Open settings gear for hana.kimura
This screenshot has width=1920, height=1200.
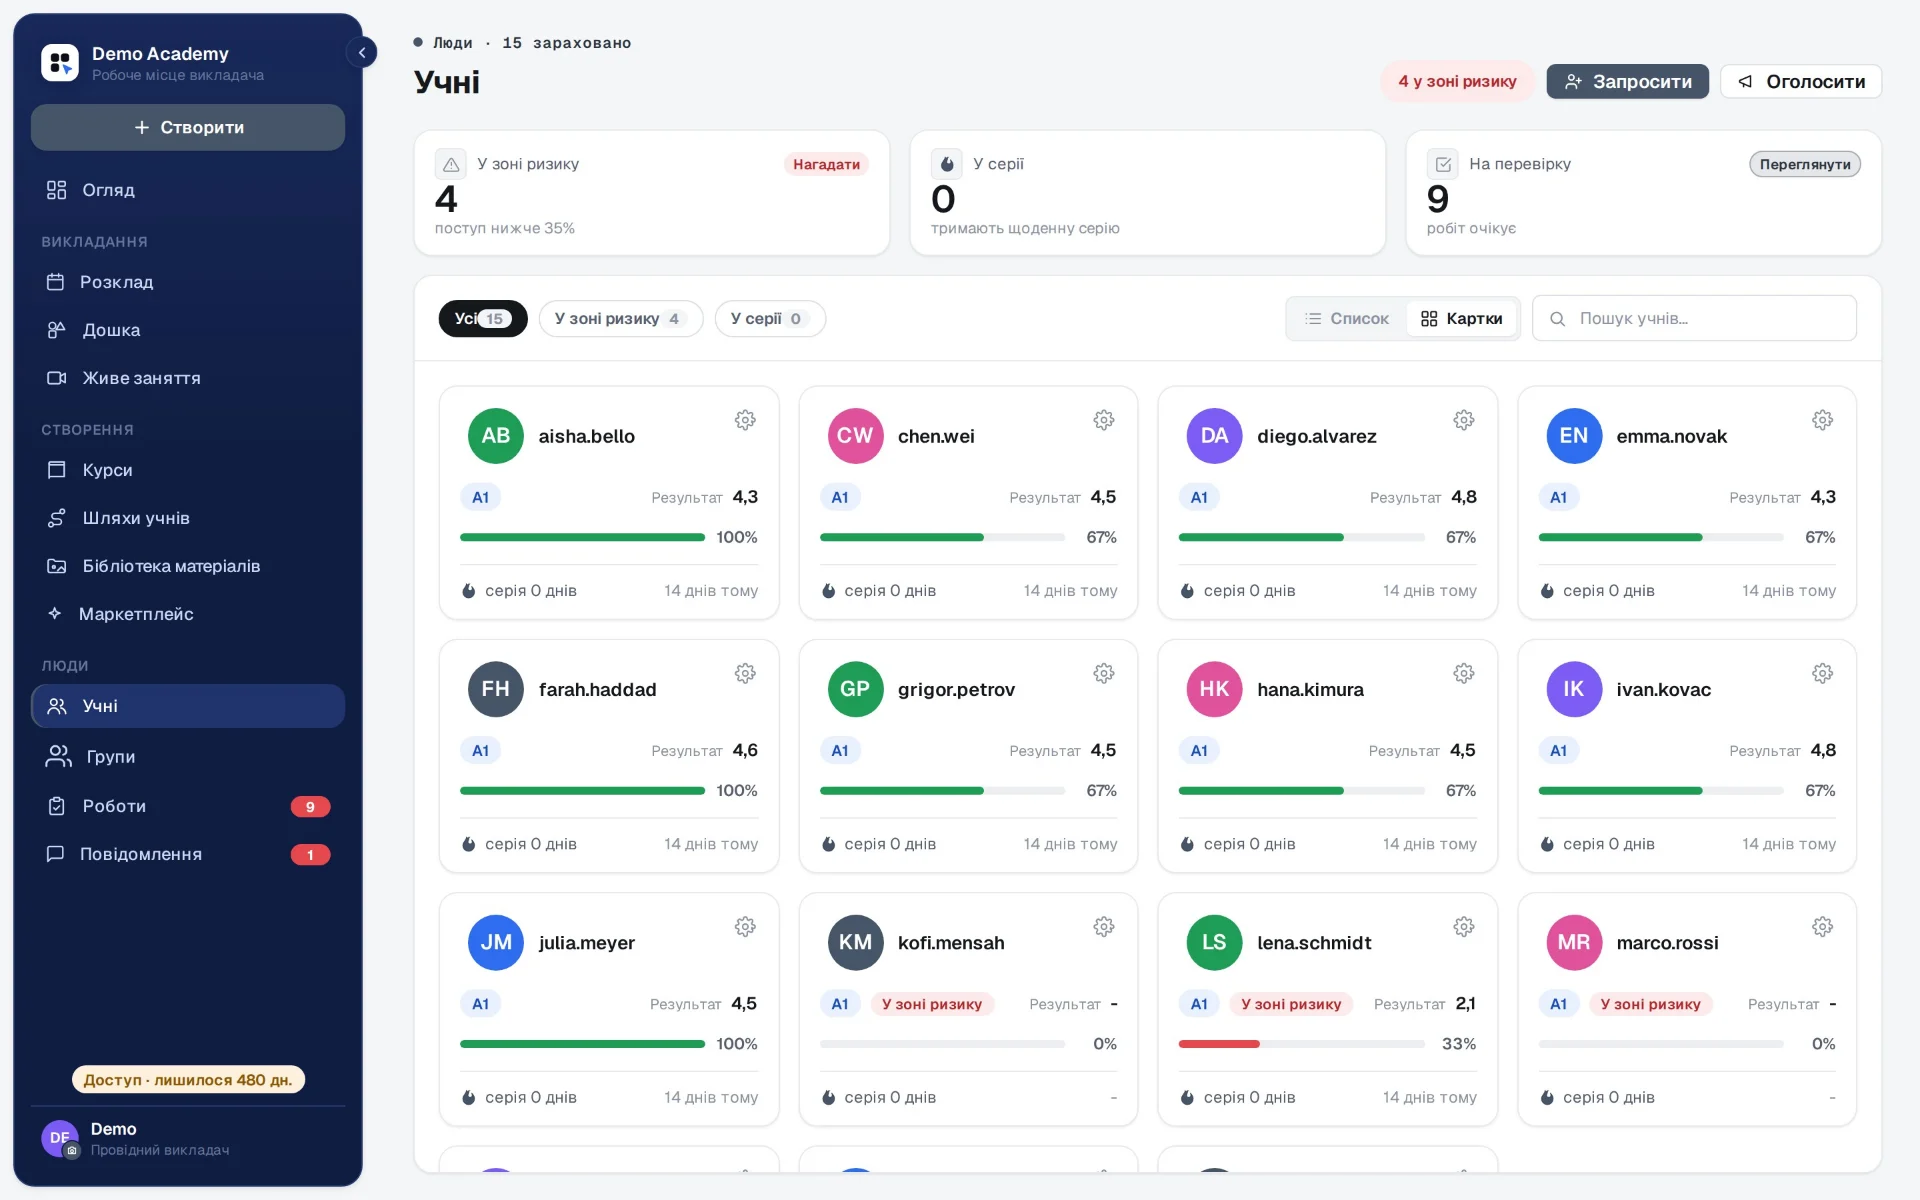[x=1464, y=673]
